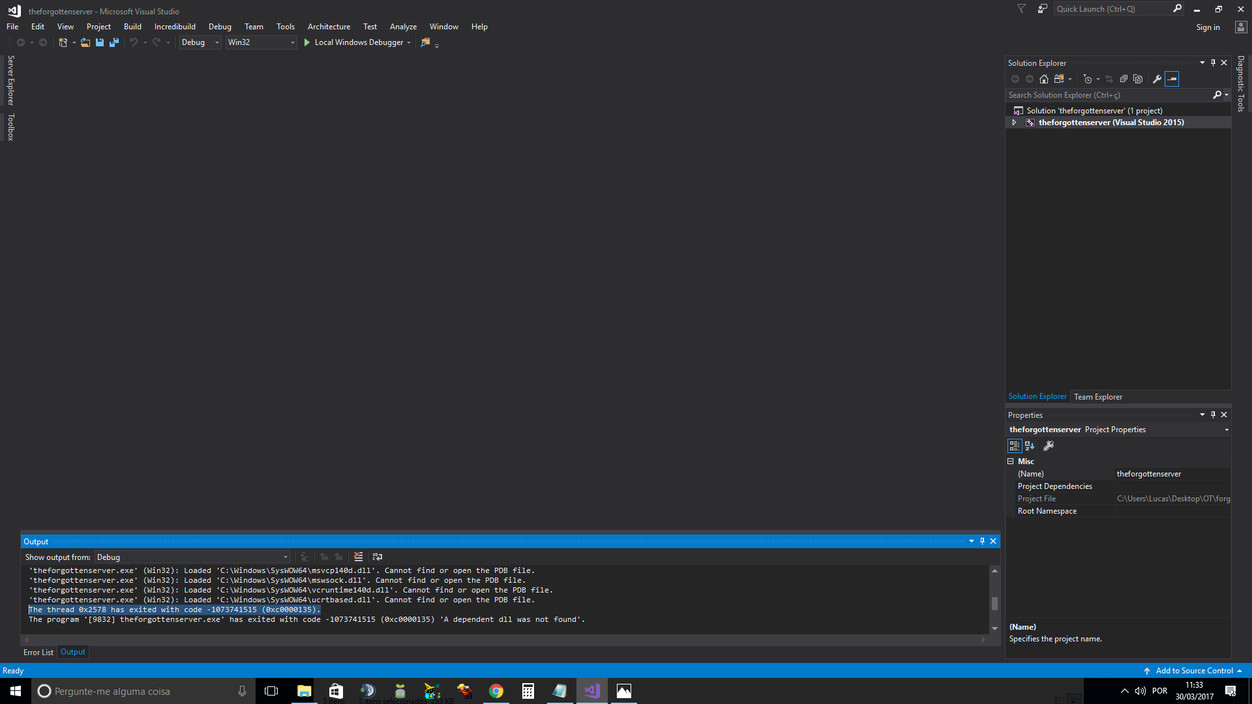Open the File menu
This screenshot has width=1252, height=704.
[x=12, y=26]
